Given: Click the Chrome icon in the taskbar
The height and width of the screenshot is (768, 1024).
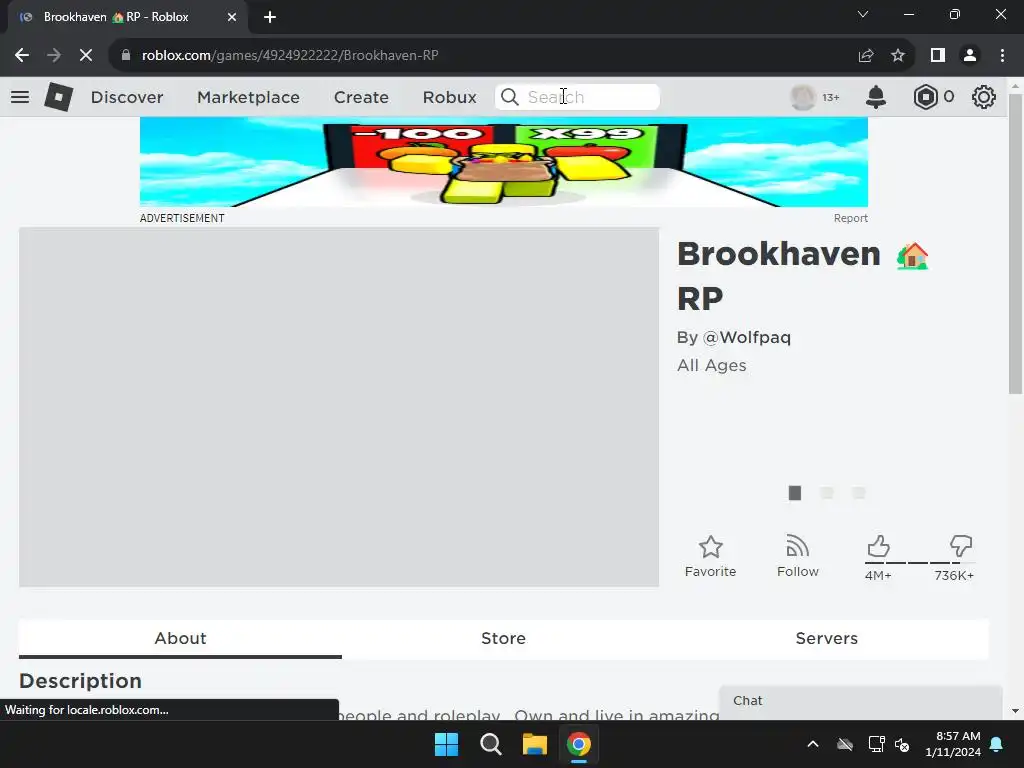Looking at the screenshot, I should (x=579, y=744).
